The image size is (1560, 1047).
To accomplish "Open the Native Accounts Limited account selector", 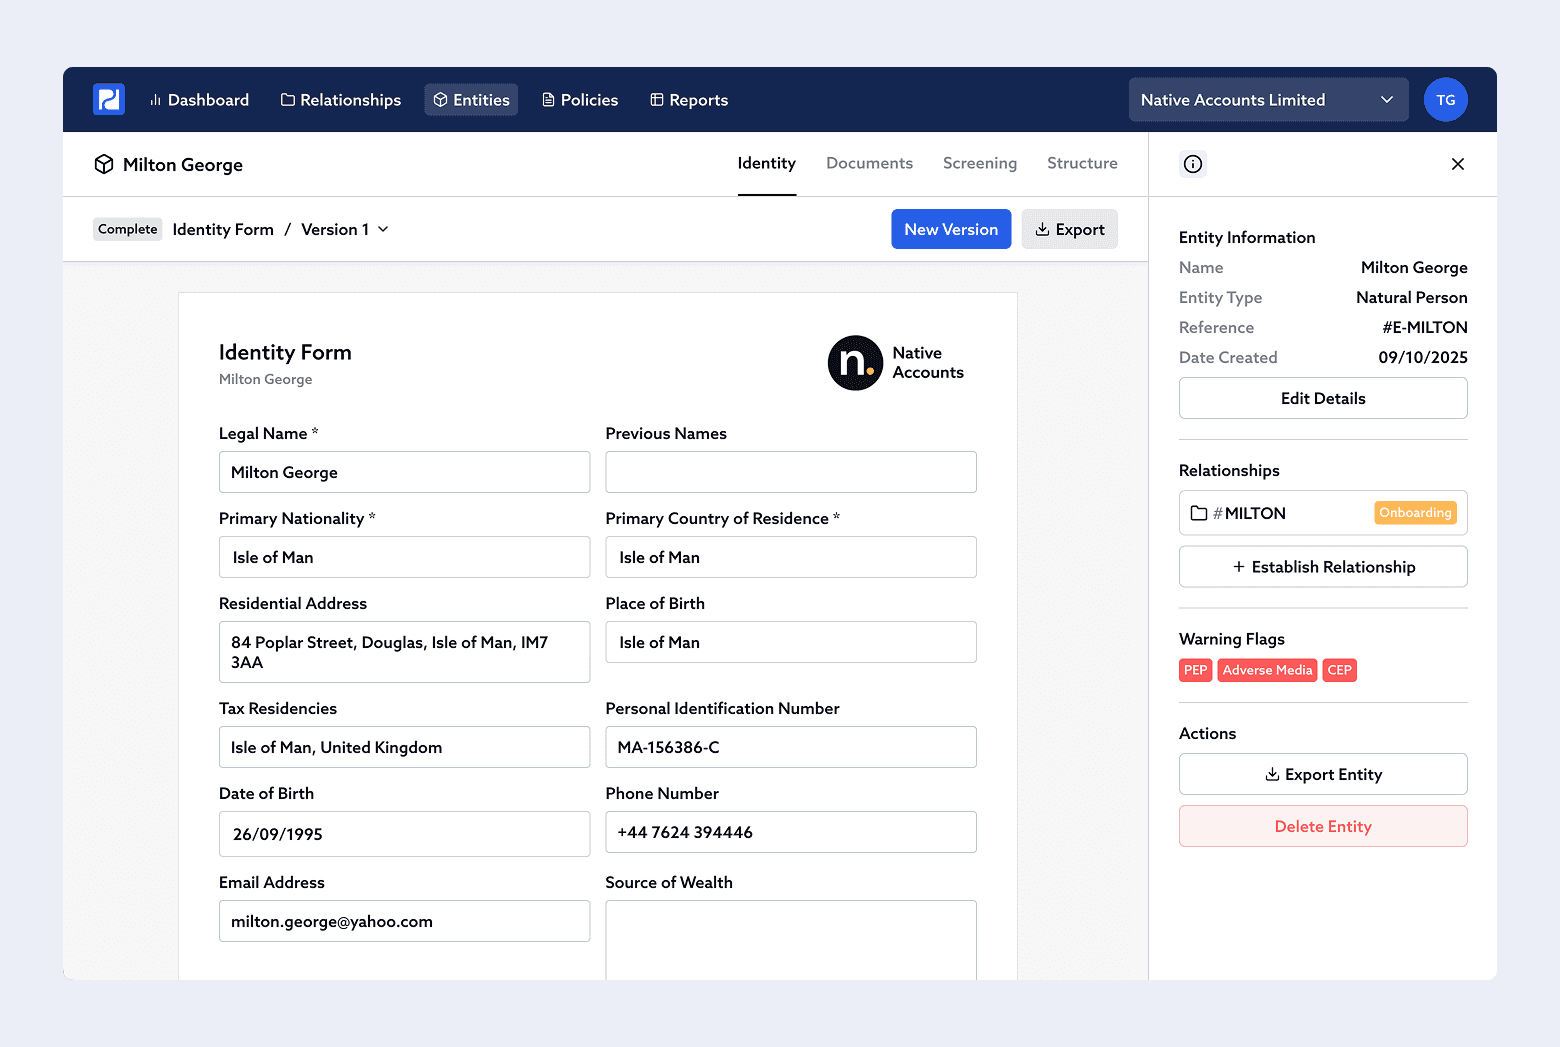I will (x=1267, y=99).
